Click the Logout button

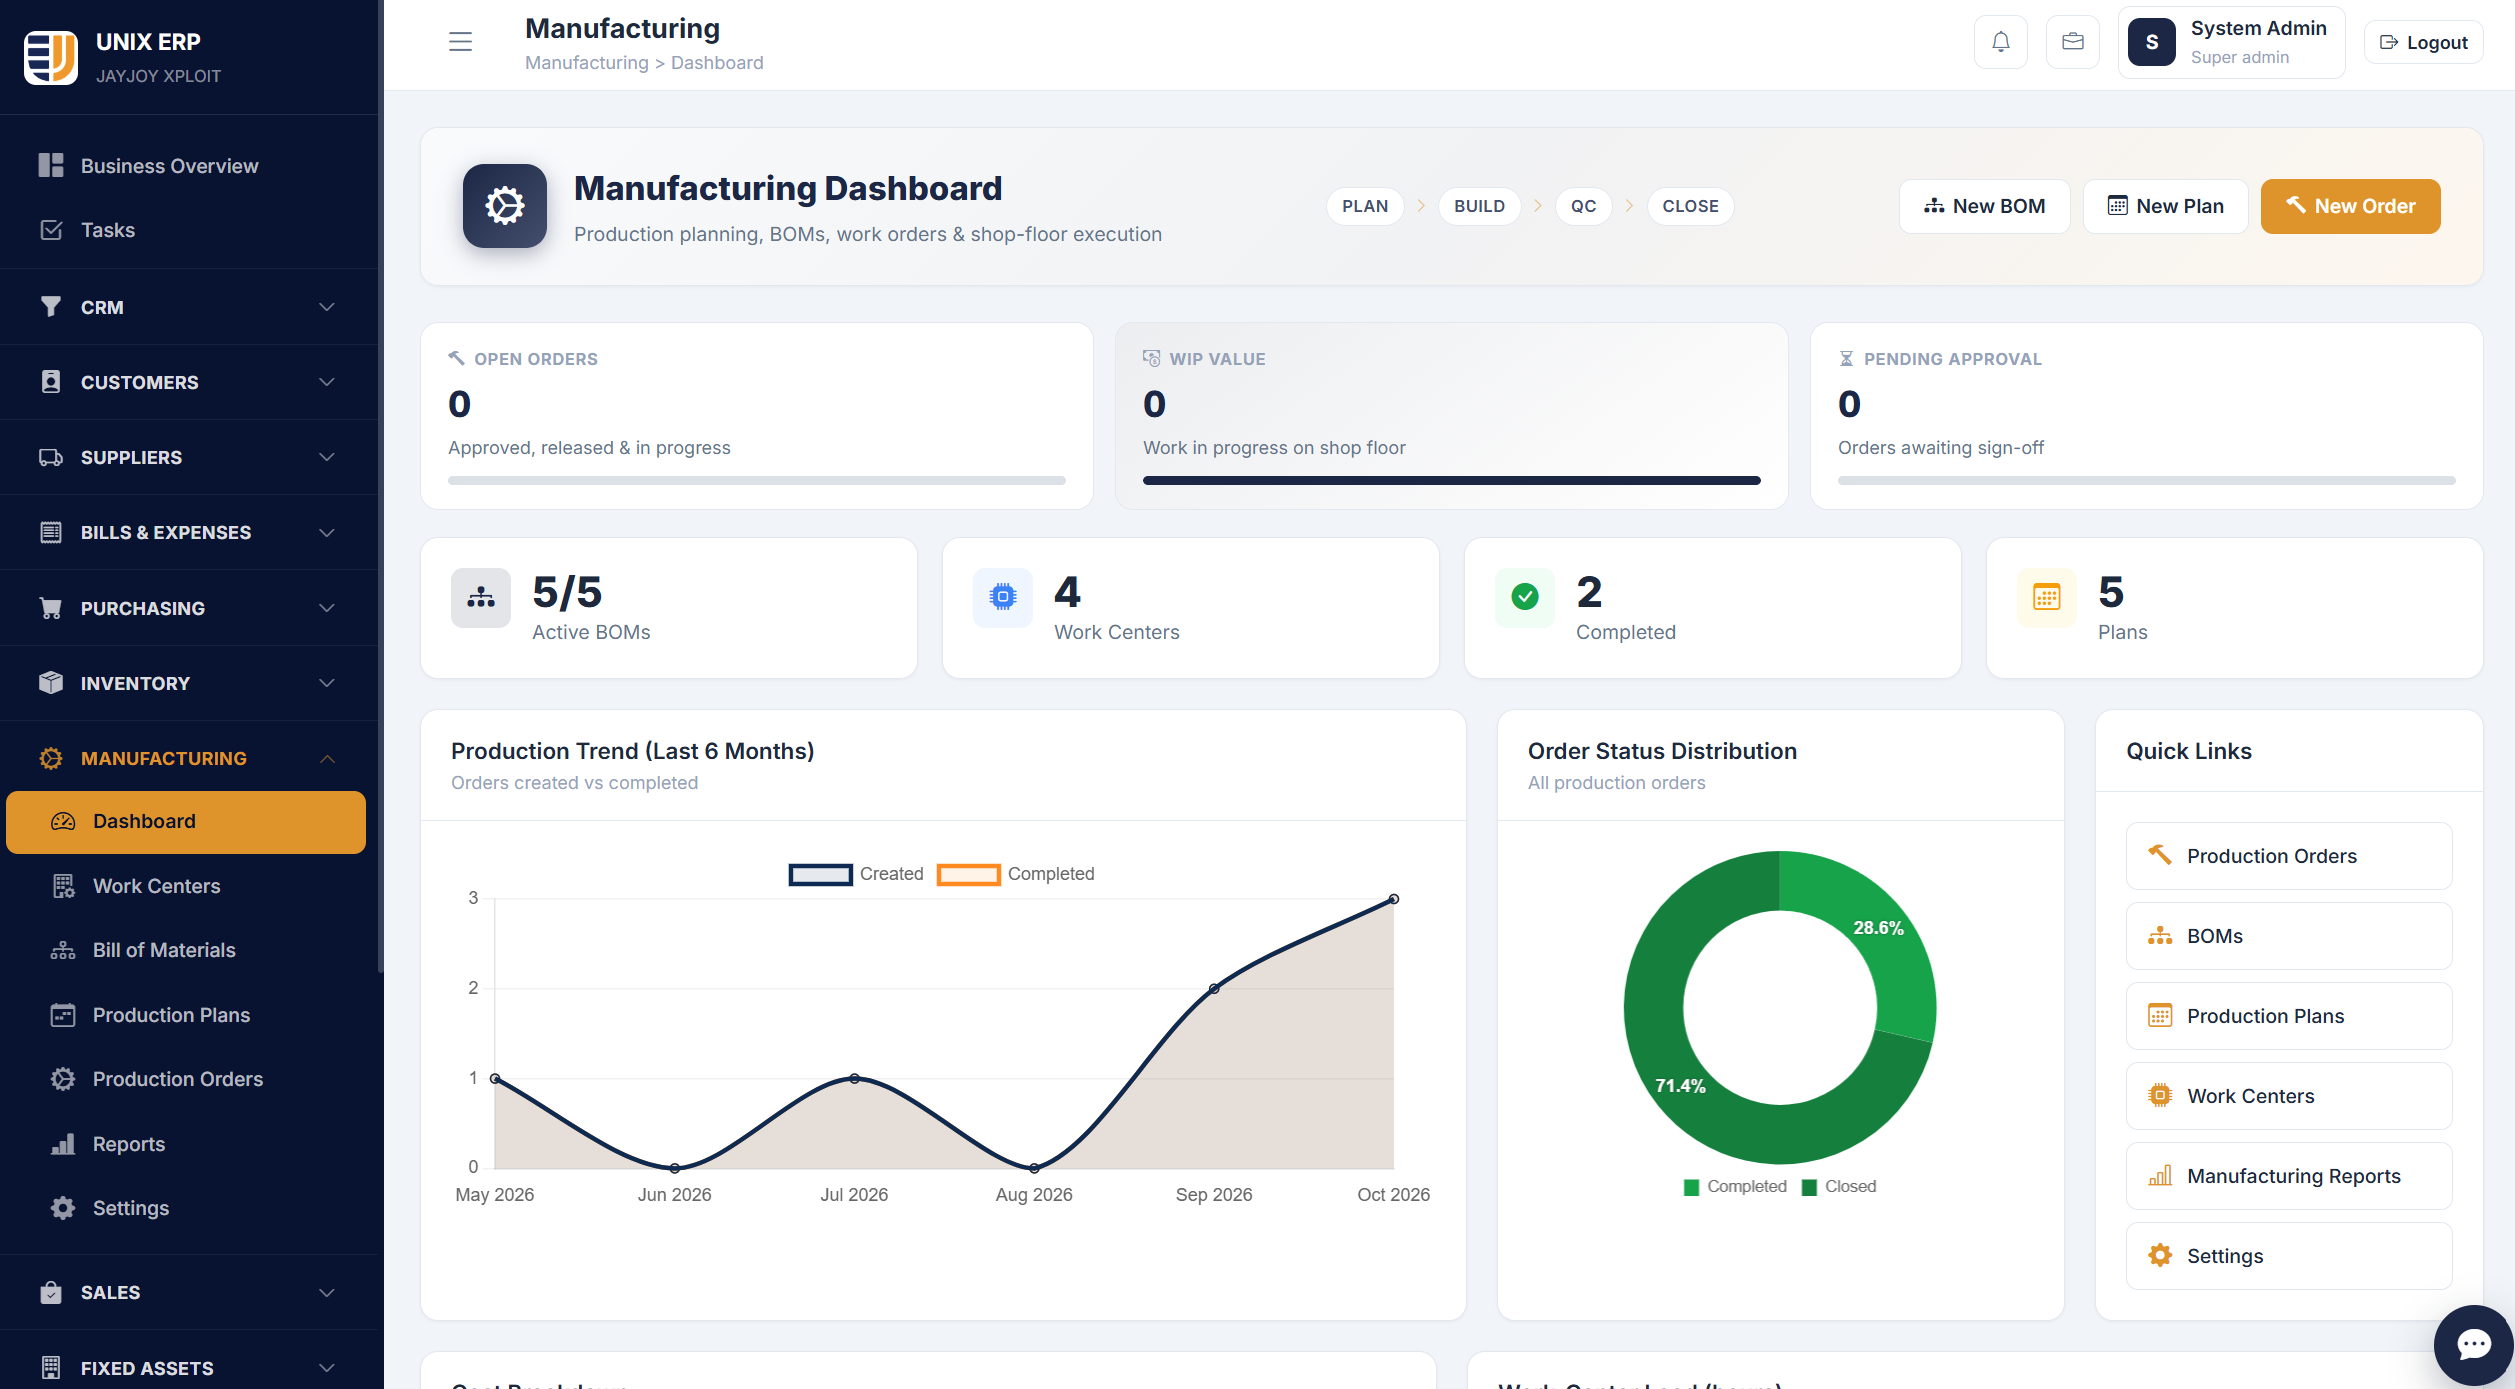2423,42
